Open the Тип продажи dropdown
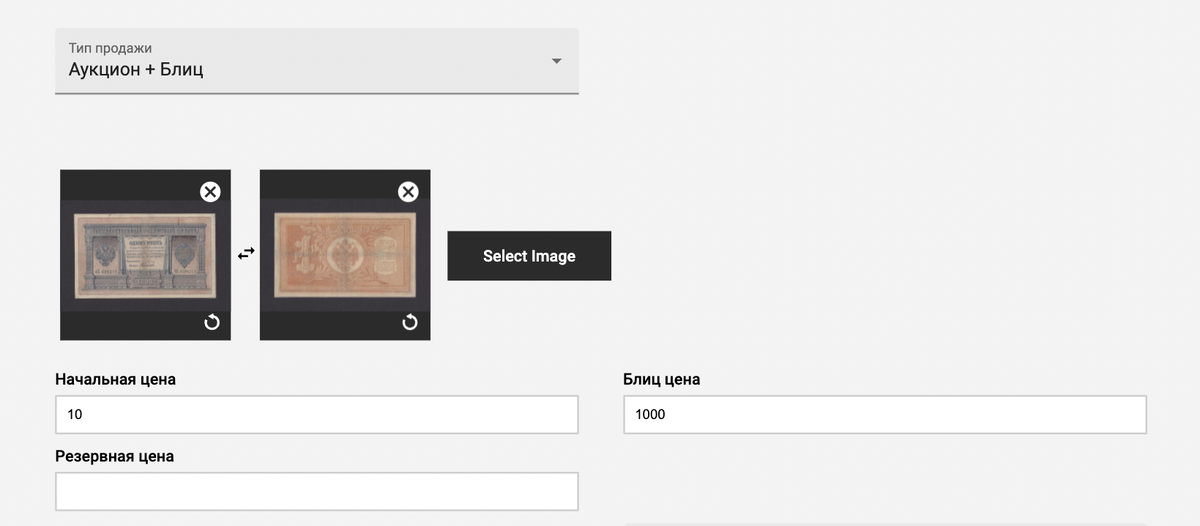The height and width of the screenshot is (526, 1200). (x=317, y=61)
